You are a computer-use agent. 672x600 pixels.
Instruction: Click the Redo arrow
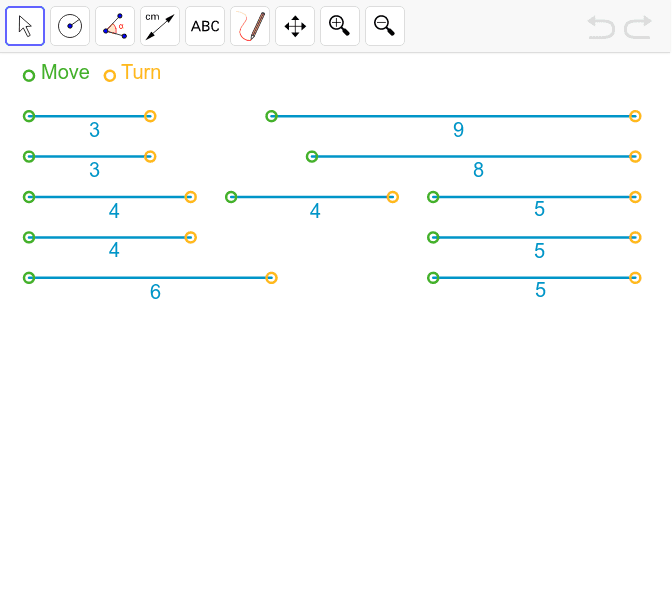(638, 27)
